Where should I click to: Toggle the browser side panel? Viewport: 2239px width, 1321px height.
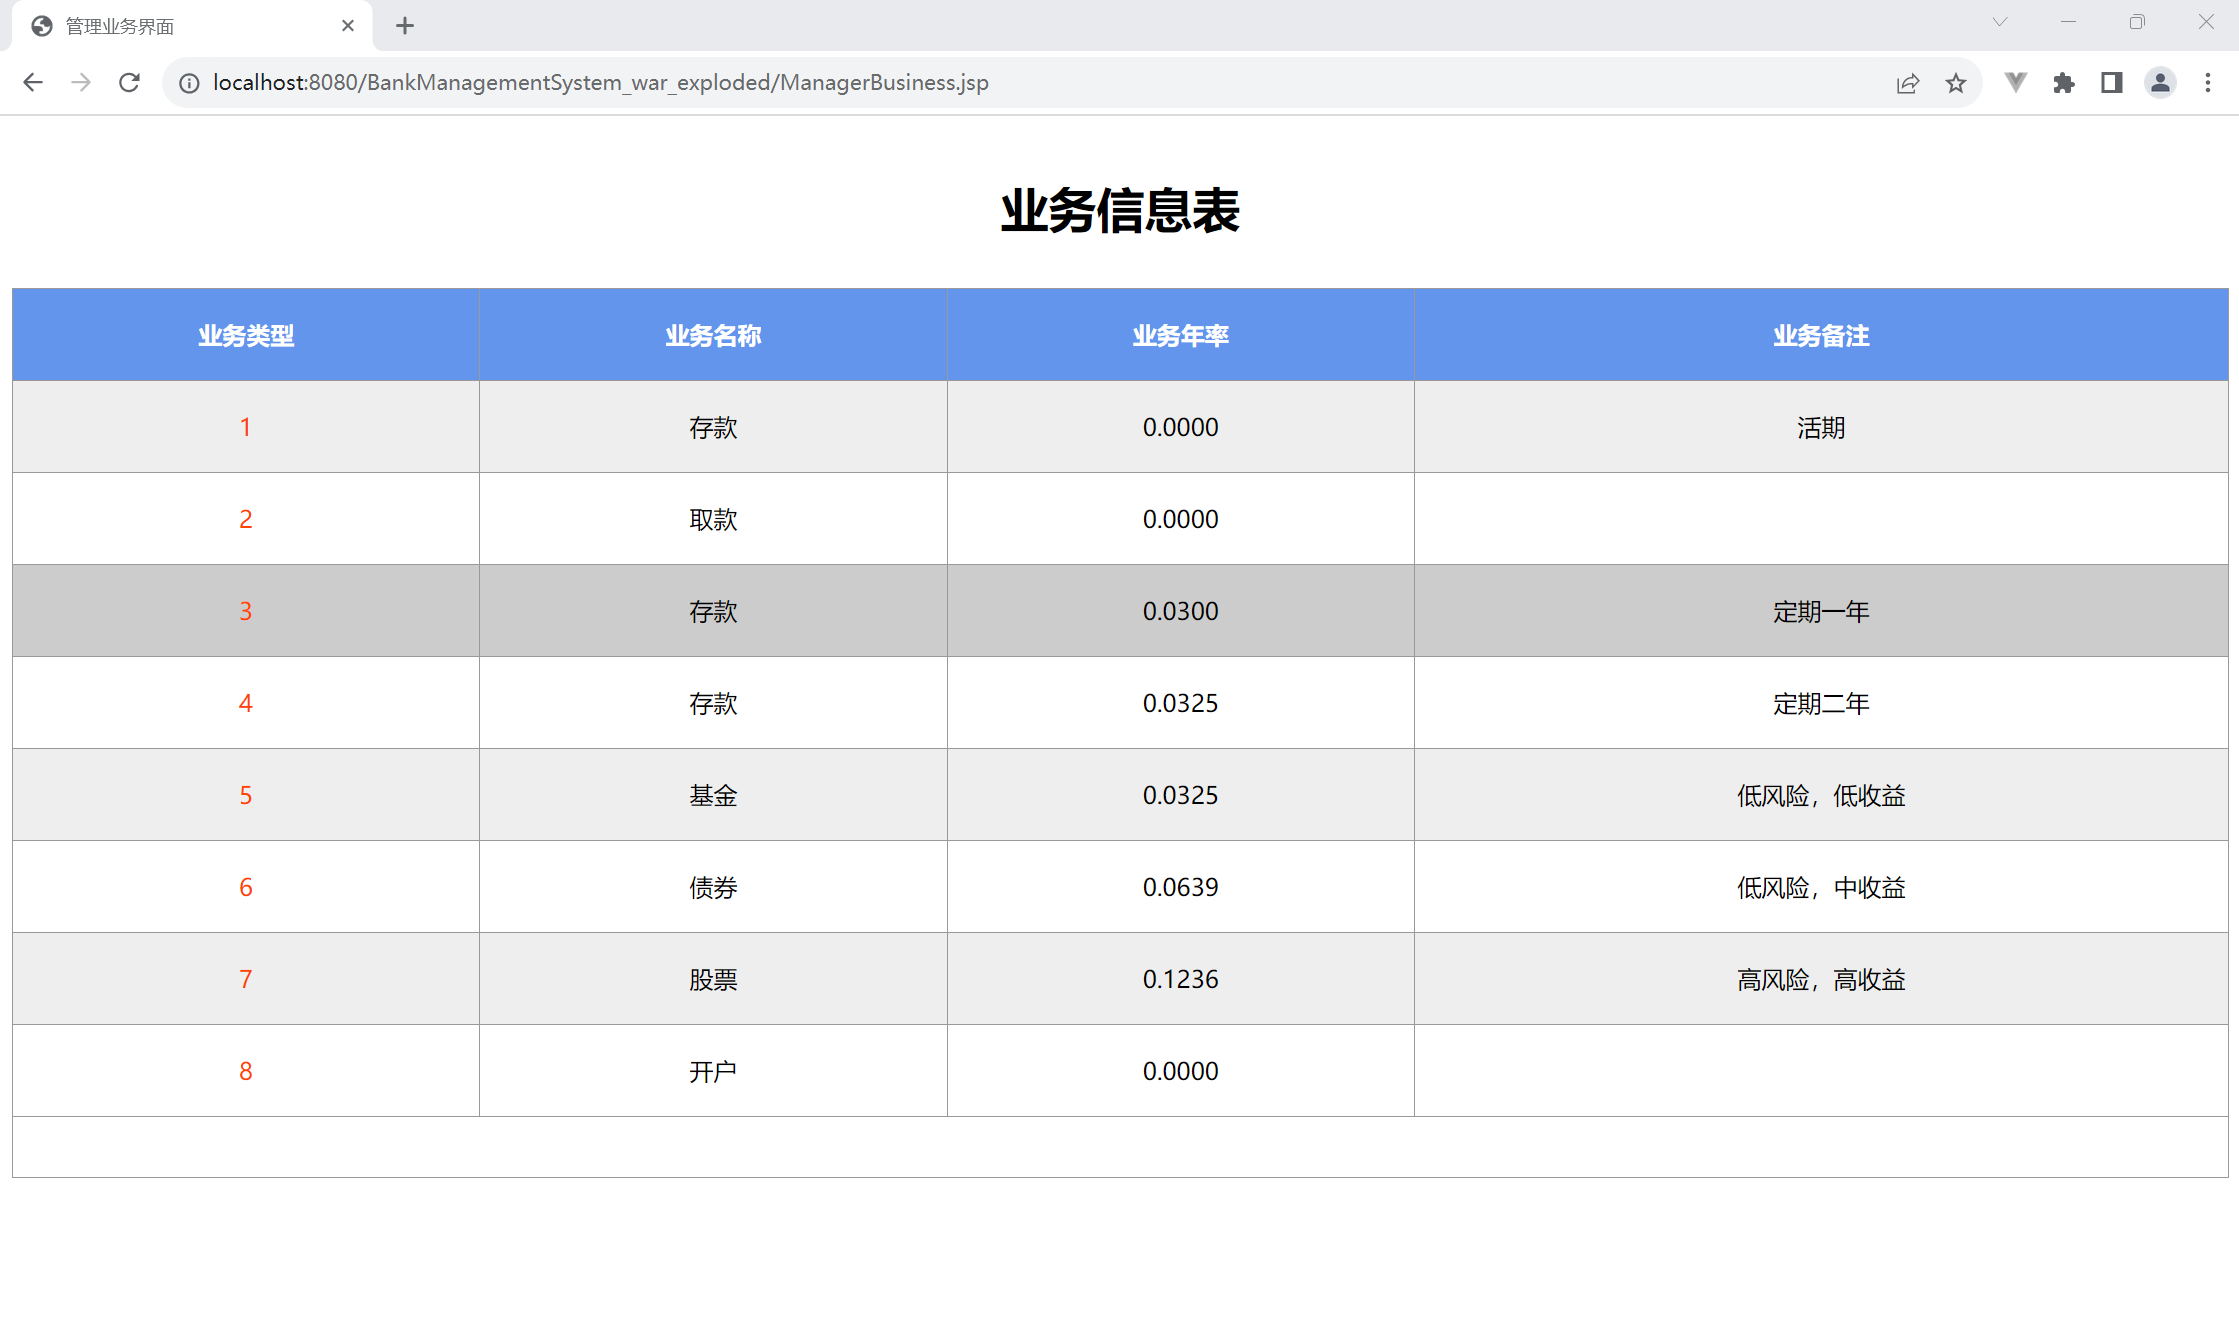[2111, 83]
